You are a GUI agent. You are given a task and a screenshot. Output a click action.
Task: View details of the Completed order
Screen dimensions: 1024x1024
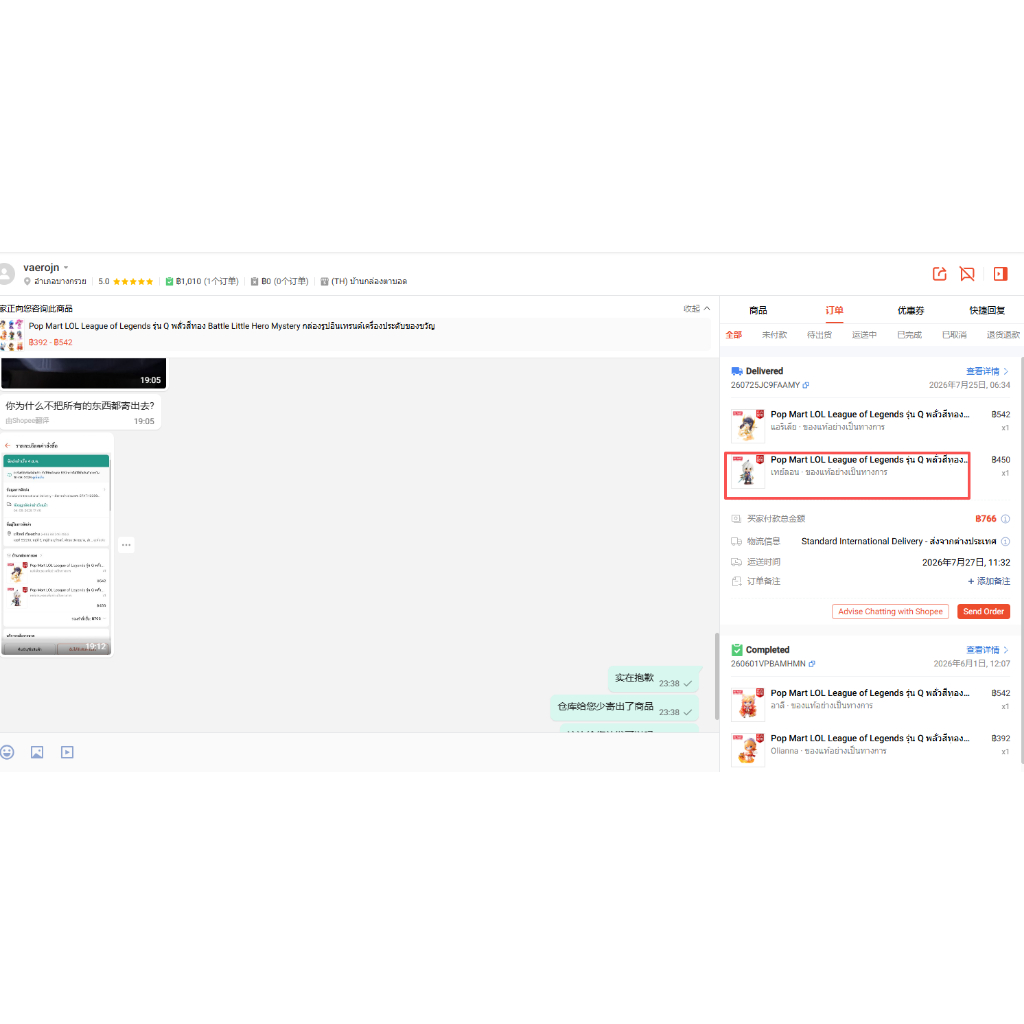[987, 650]
